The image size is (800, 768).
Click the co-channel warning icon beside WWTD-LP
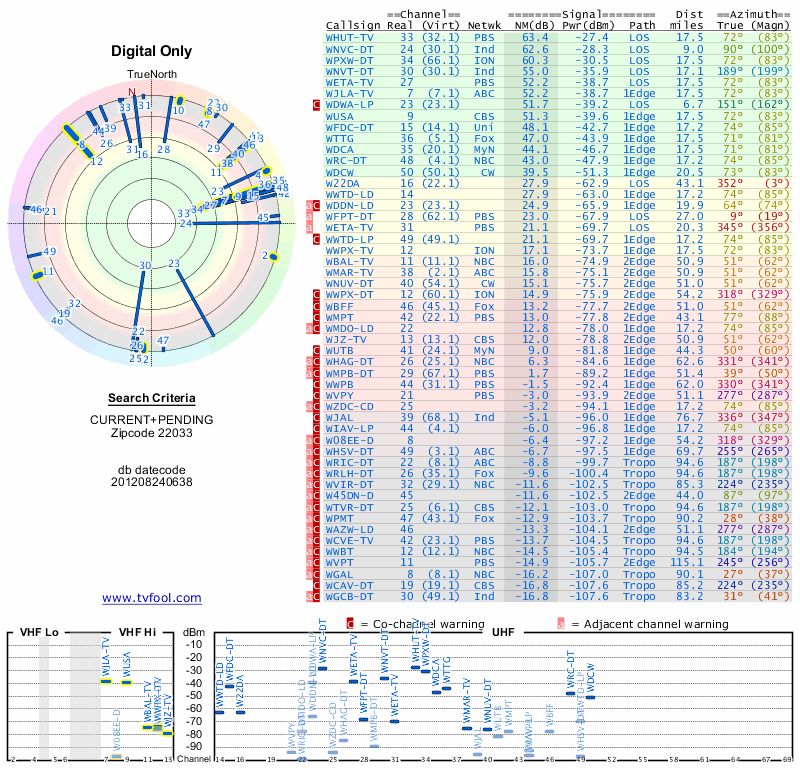coord(316,239)
